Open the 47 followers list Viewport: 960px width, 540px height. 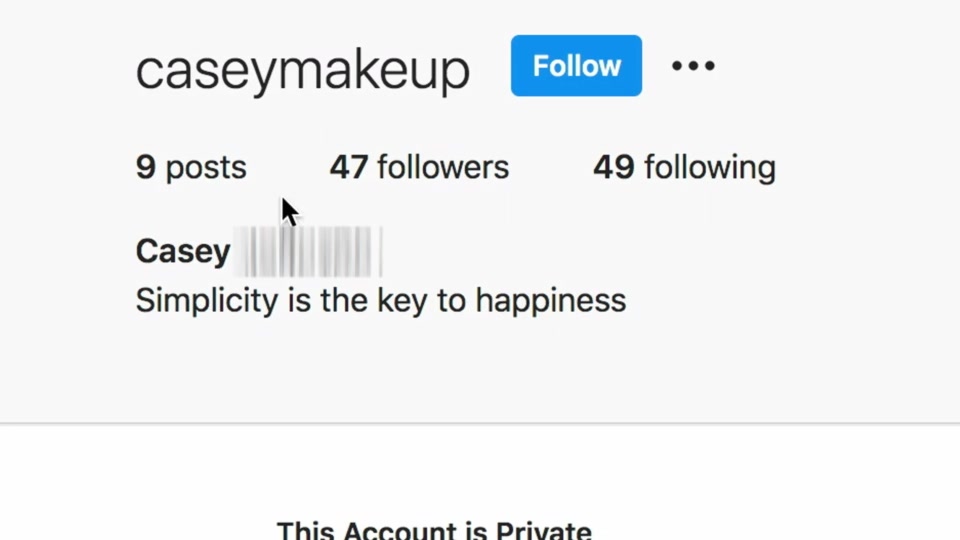point(419,167)
